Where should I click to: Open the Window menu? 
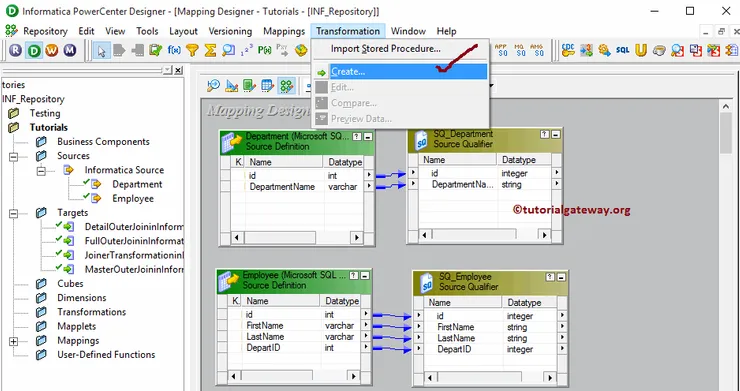[x=408, y=31]
